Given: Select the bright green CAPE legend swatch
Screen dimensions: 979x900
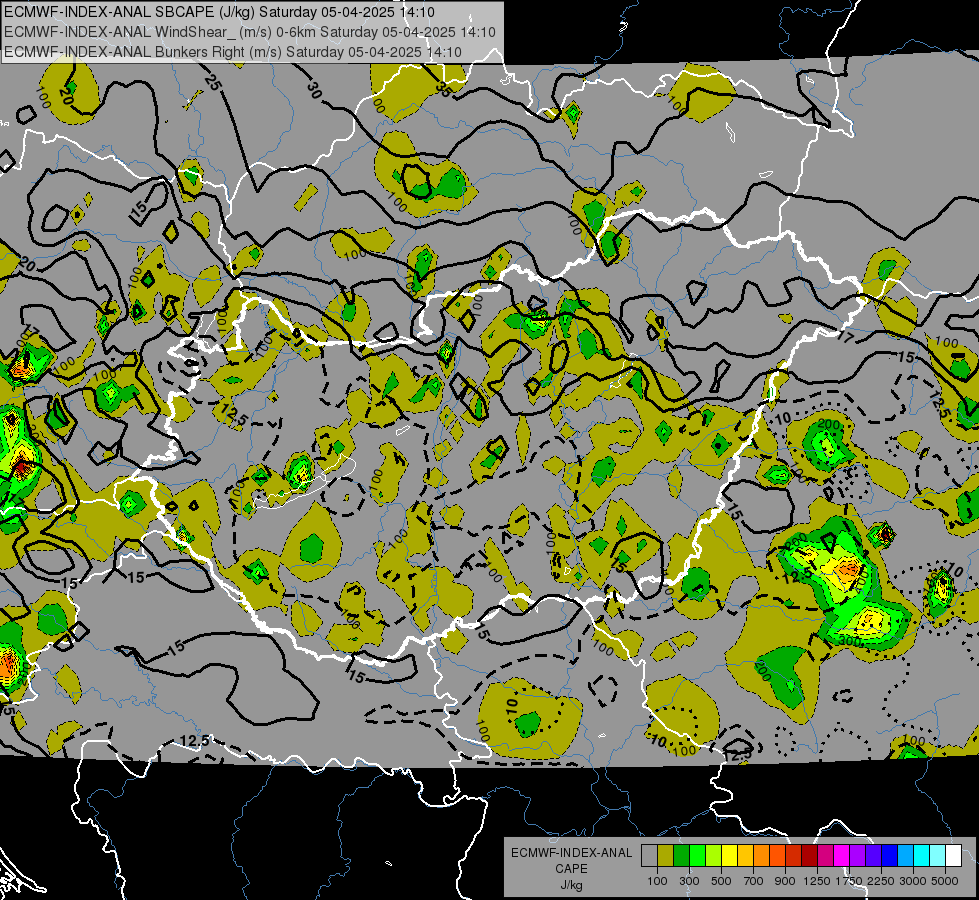Looking at the screenshot, I should coord(697,856).
